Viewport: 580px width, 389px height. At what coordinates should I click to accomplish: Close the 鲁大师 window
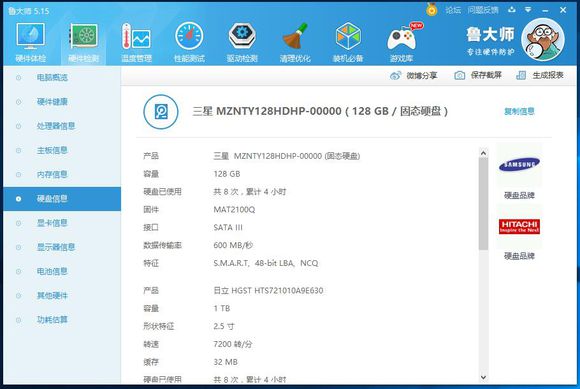(563, 10)
